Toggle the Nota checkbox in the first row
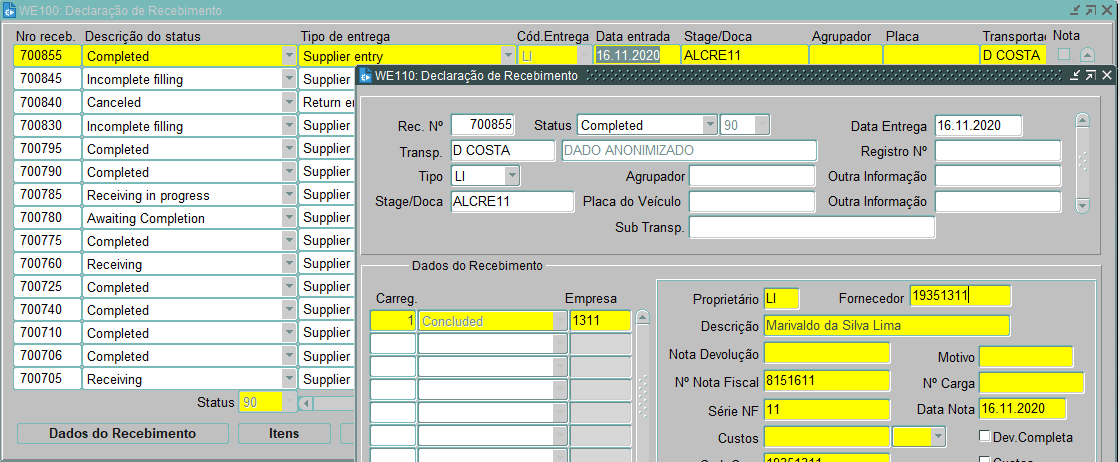This screenshot has height=462, width=1120. click(1064, 55)
